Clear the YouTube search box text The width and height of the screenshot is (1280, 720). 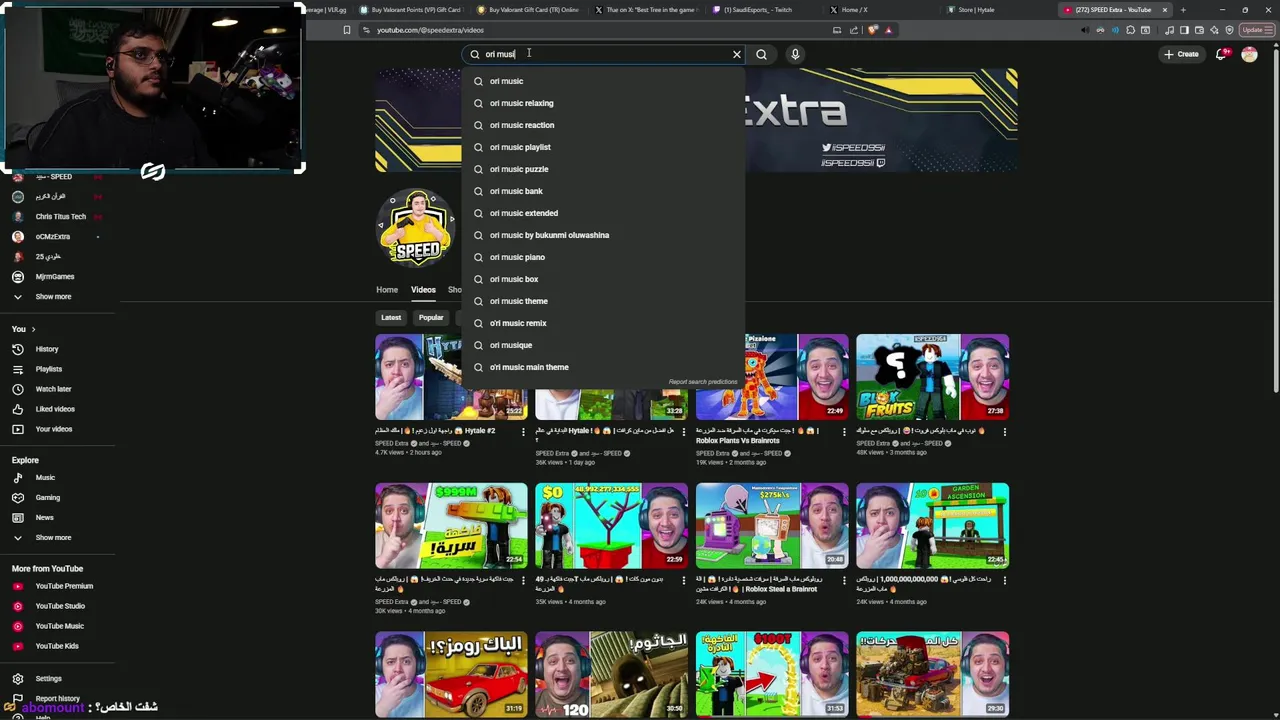tap(737, 54)
